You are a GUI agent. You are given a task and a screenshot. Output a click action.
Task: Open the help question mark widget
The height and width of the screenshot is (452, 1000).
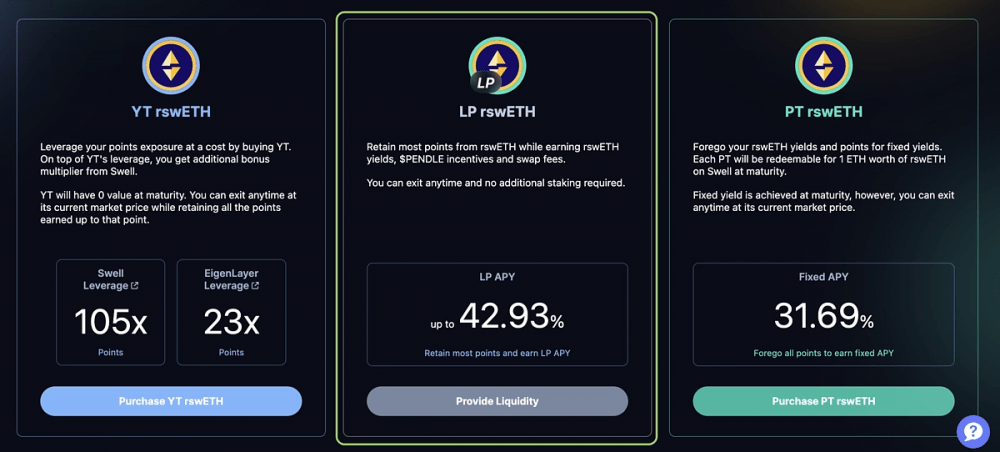click(973, 432)
